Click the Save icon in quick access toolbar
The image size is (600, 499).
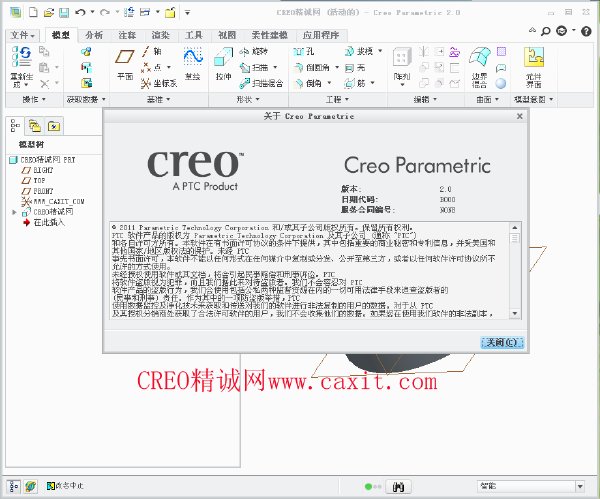pos(64,13)
